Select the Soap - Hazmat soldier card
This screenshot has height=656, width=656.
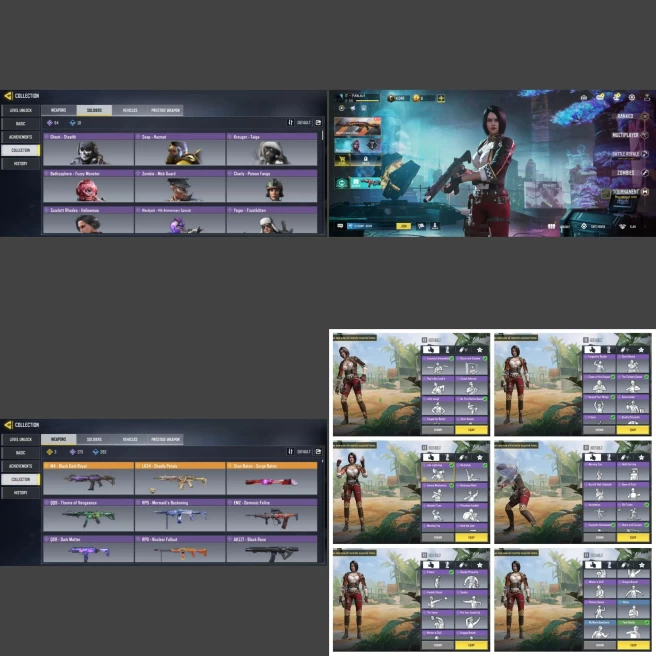coord(180,149)
